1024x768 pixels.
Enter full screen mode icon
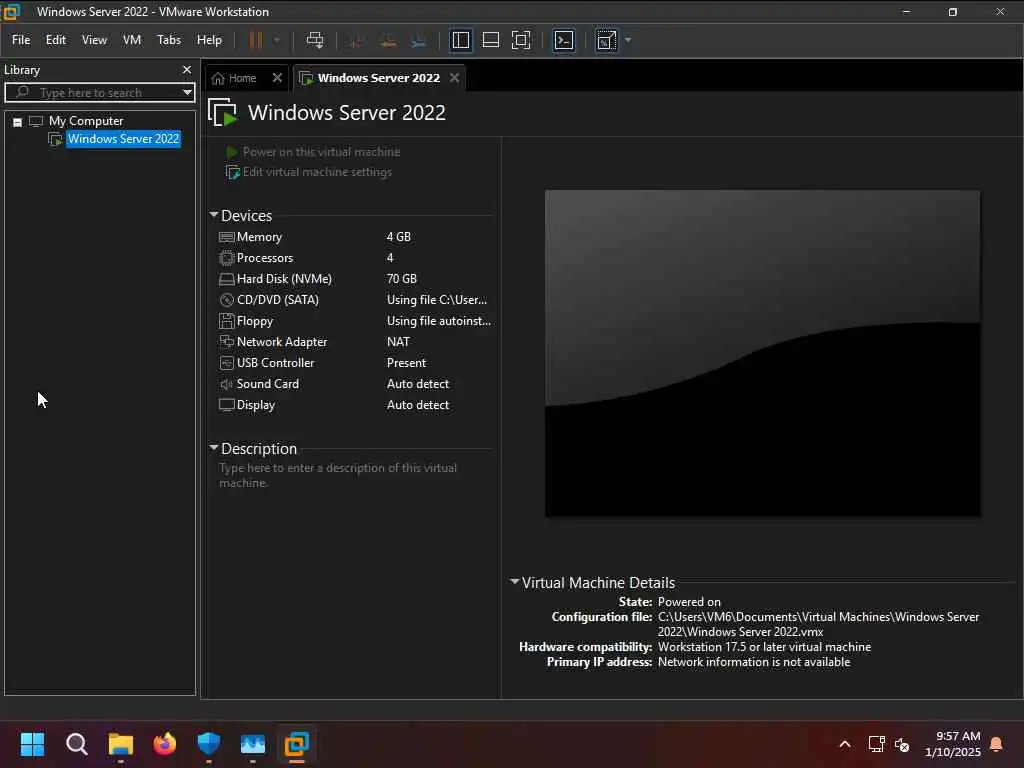pos(520,40)
